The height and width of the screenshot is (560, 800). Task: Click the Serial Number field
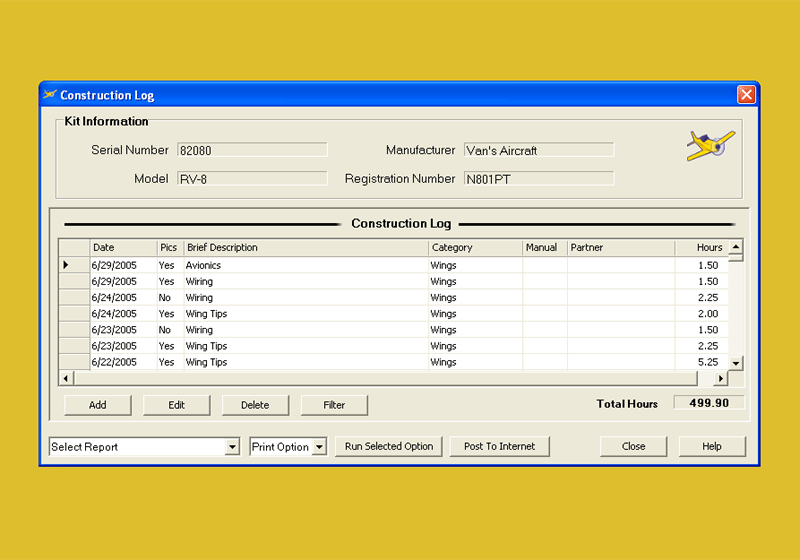point(252,150)
